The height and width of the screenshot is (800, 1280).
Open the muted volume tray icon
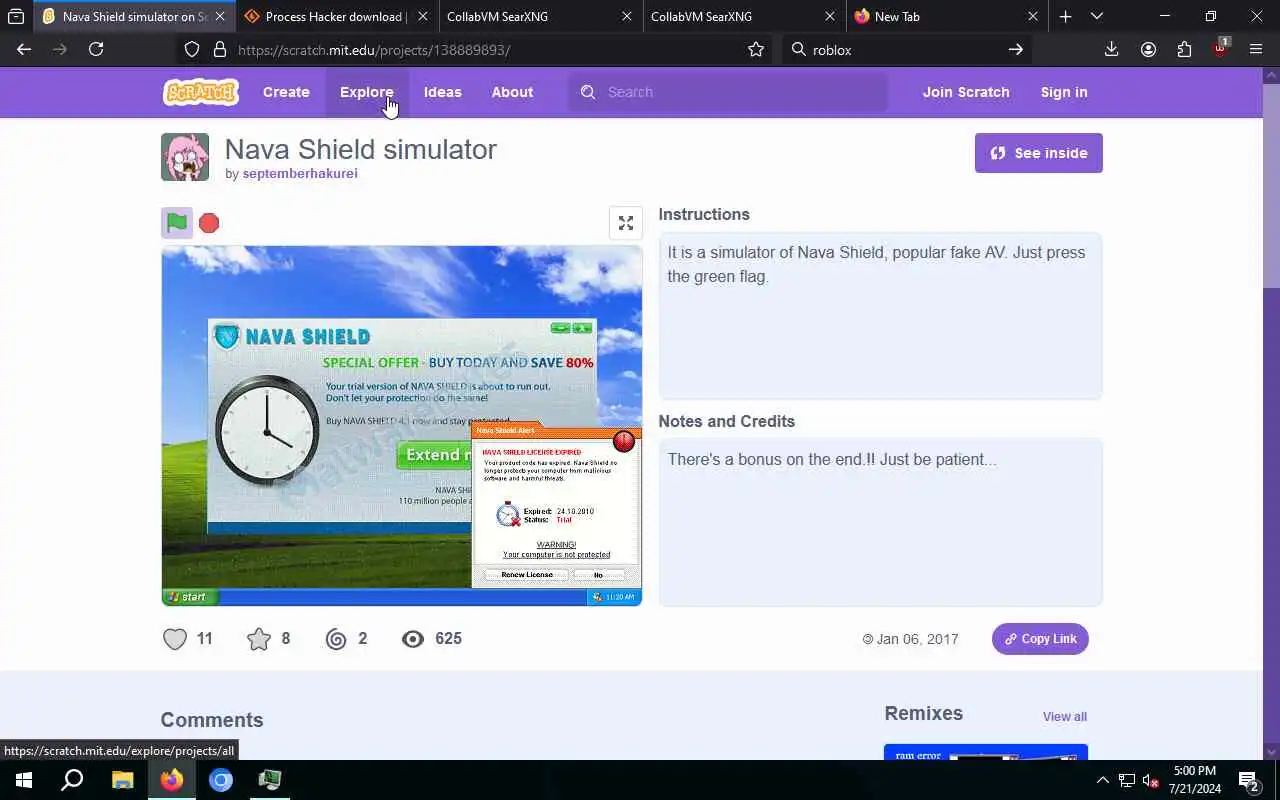[x=1151, y=780]
